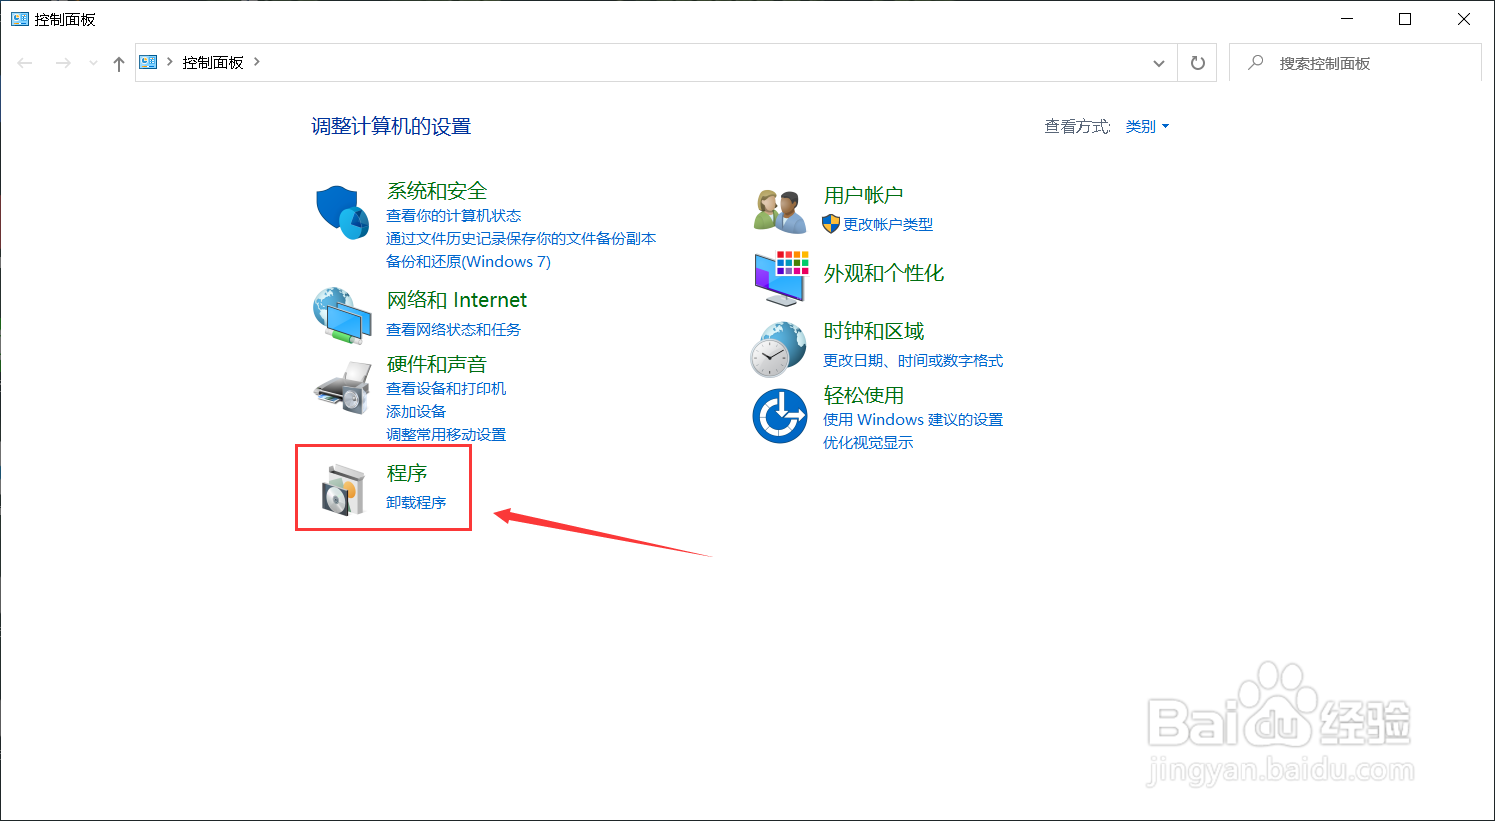Open the 类别 view mode dropdown
The image size is (1495, 821).
click(1146, 126)
